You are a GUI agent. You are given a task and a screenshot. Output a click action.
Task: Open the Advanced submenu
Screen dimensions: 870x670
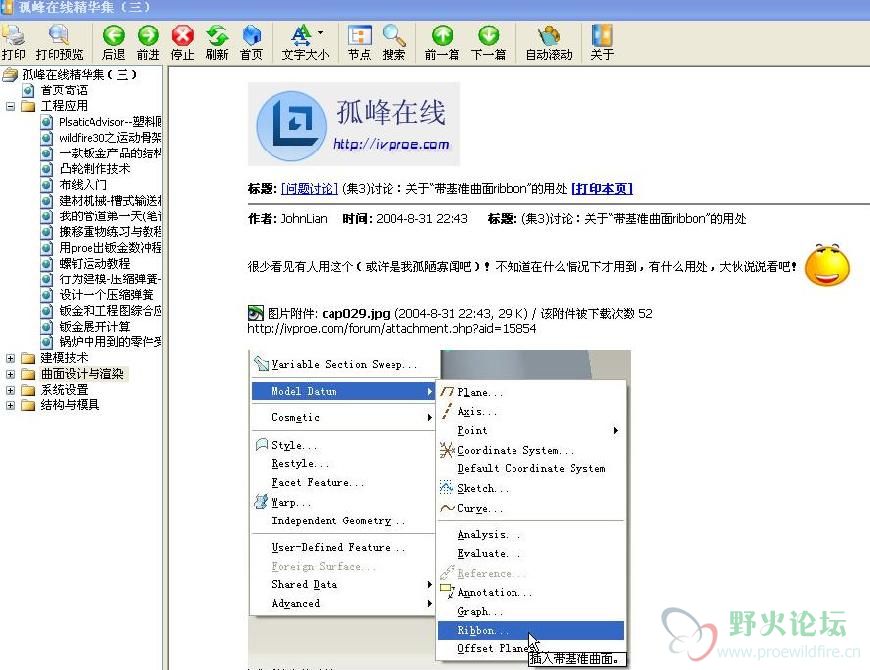click(x=342, y=603)
